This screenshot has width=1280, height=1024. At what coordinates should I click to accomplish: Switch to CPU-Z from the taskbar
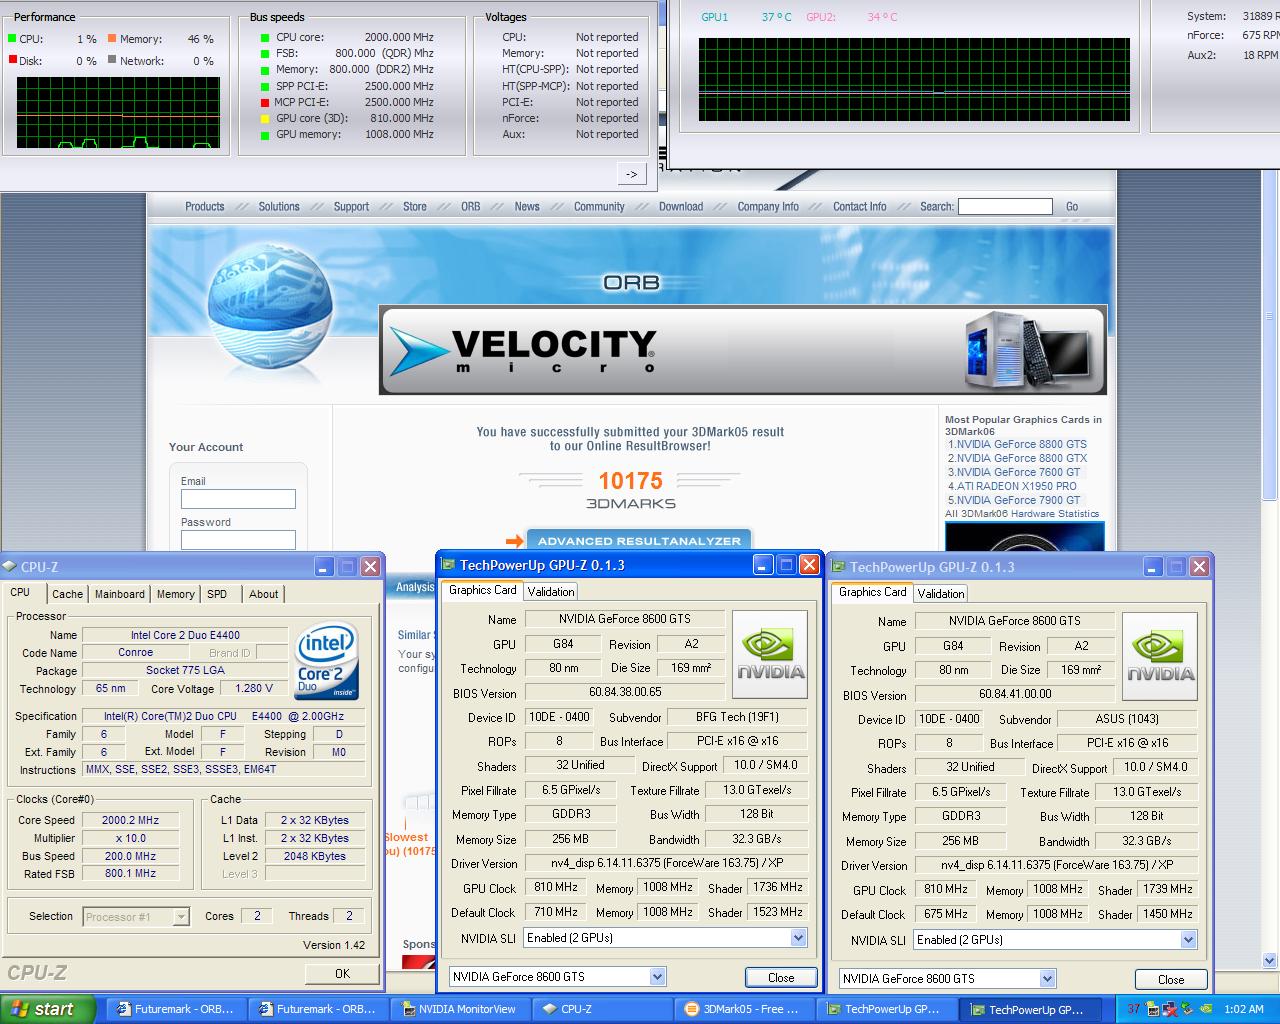[x=602, y=1009]
